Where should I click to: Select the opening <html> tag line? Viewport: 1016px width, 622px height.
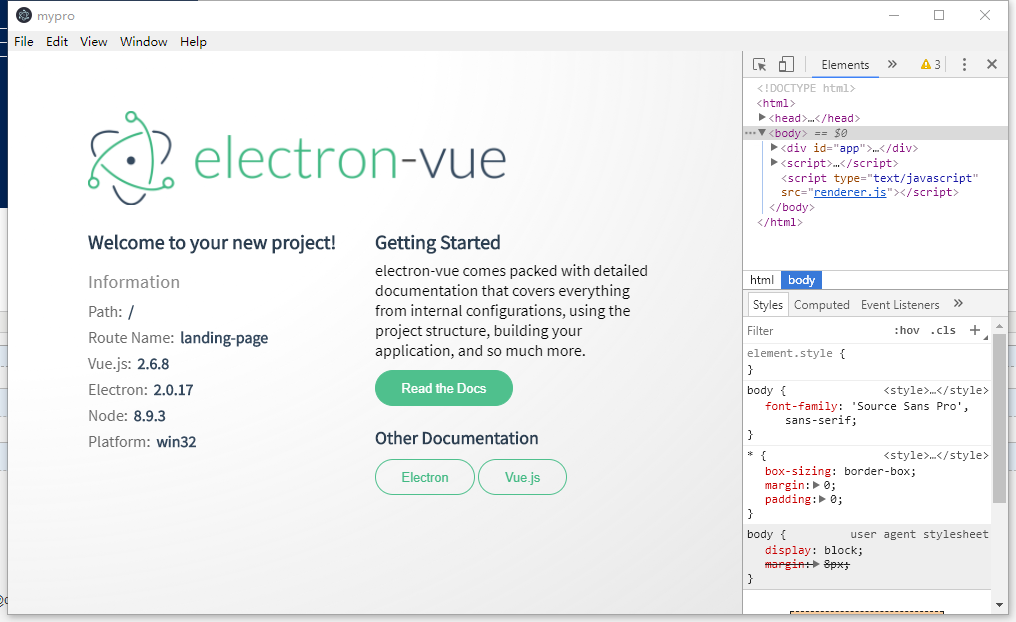(x=776, y=103)
